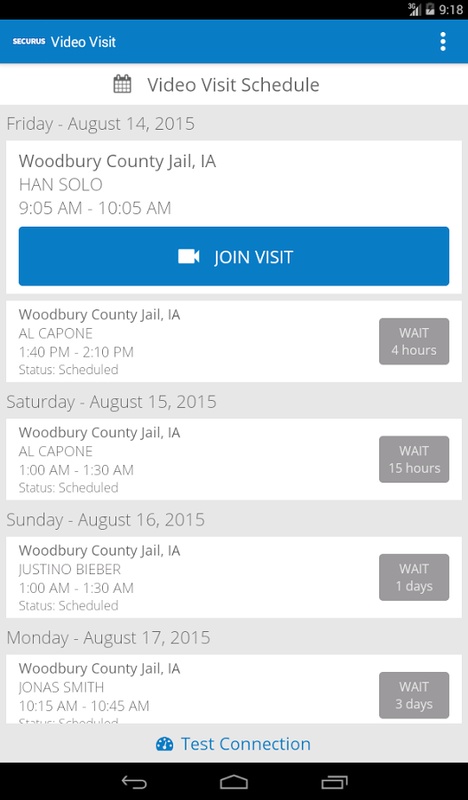Click the speedometer icon beside Test Connection
This screenshot has width=468, height=800.
164,744
